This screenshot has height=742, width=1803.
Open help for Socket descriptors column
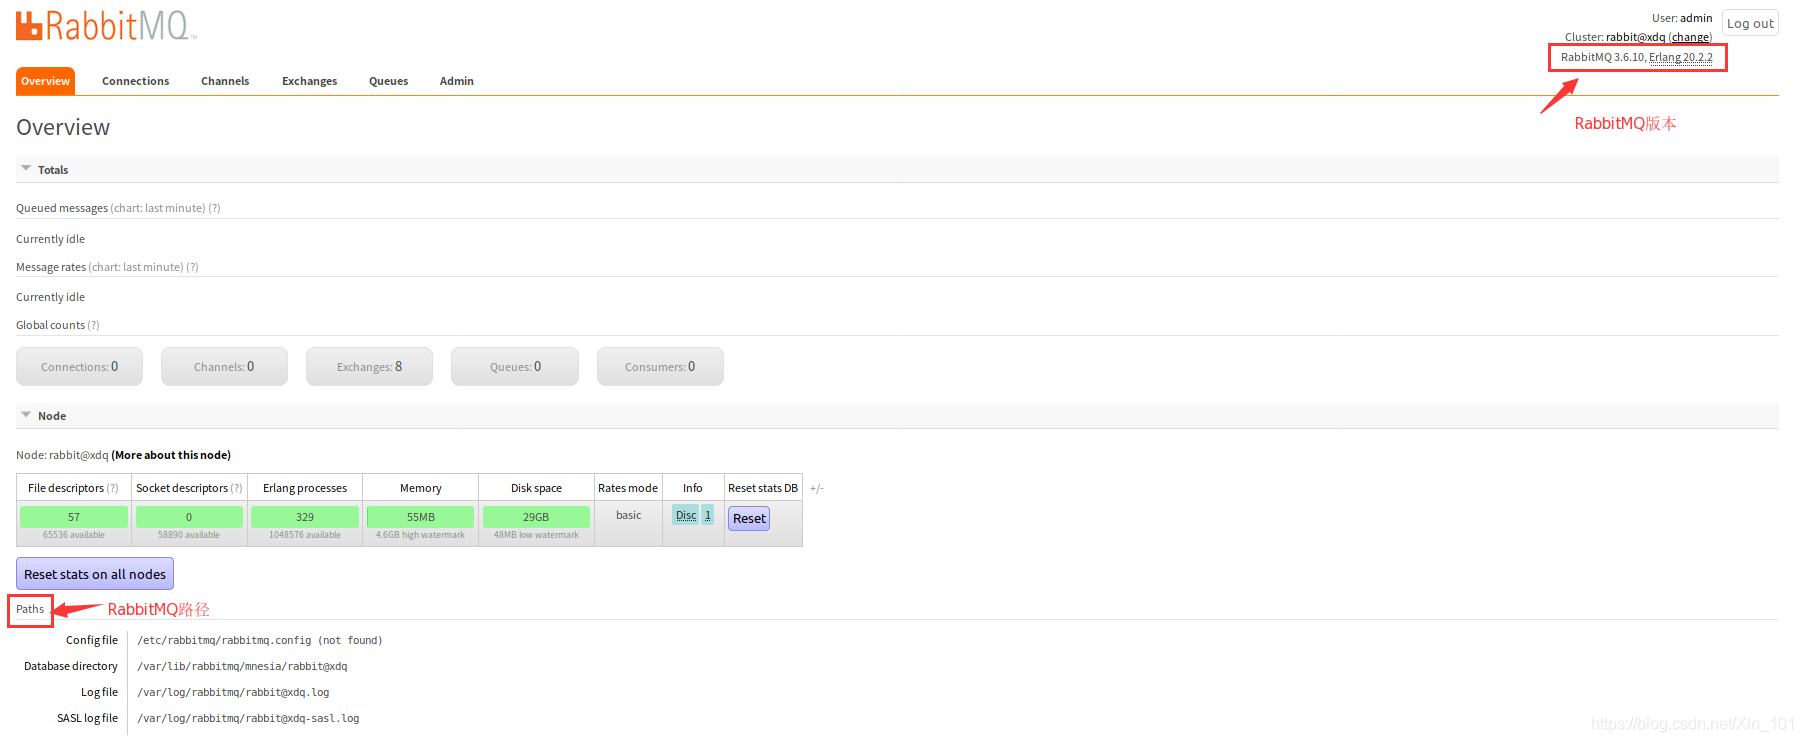(237, 488)
